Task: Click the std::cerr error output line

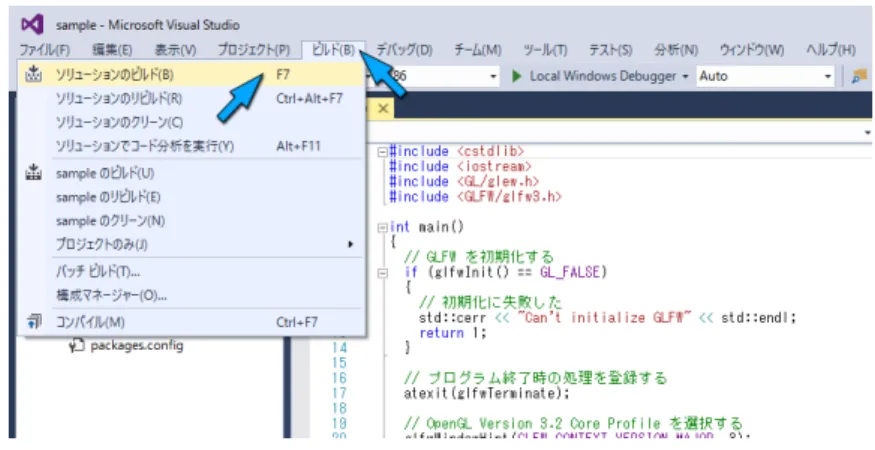Action: 607,318
